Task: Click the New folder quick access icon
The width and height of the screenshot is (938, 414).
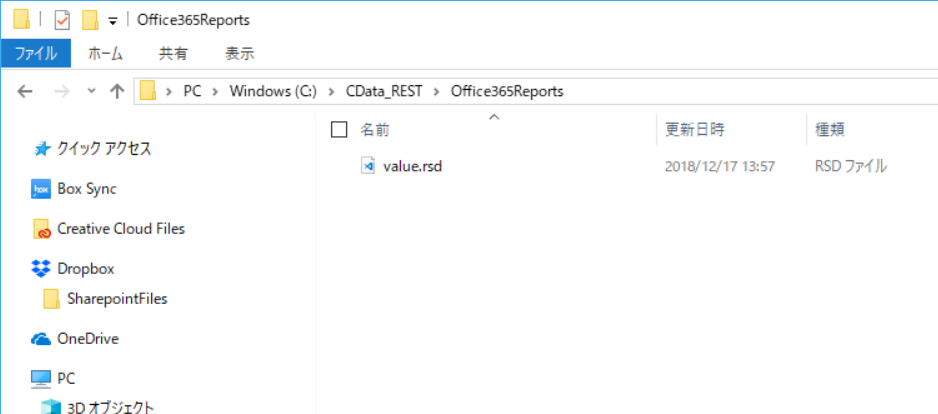Action: (90, 20)
